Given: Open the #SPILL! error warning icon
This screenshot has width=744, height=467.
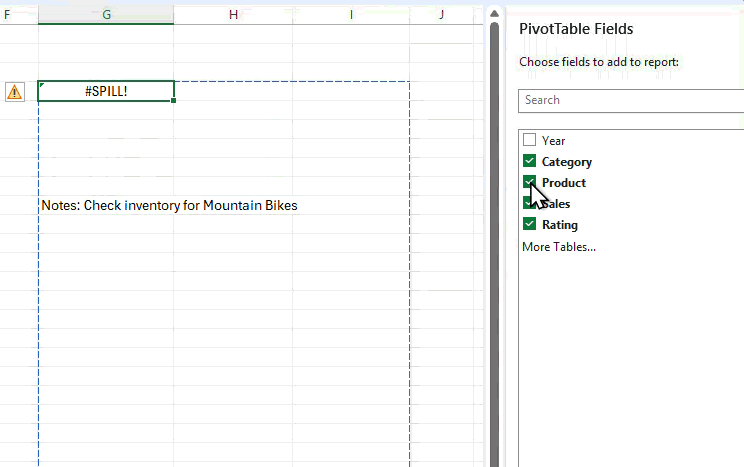Looking at the screenshot, I should point(15,92).
